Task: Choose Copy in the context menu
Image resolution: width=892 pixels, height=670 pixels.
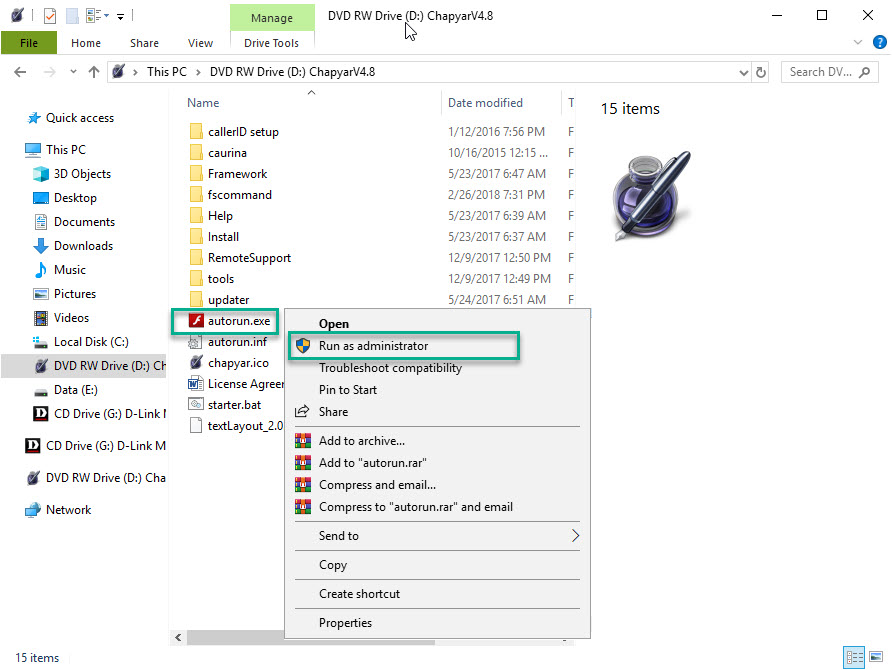Action: click(x=333, y=565)
